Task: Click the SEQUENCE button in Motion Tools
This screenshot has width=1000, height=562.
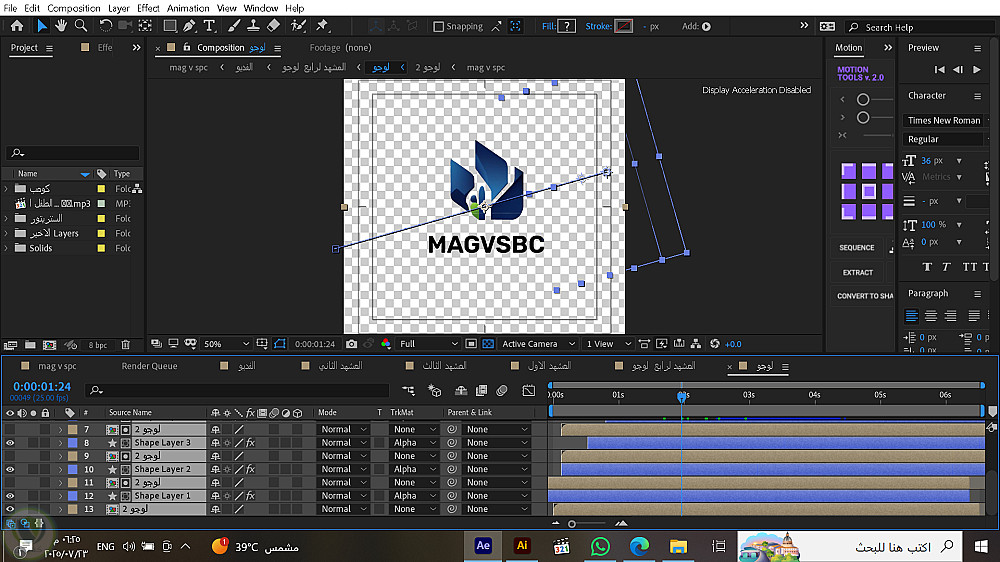Action: point(857,248)
